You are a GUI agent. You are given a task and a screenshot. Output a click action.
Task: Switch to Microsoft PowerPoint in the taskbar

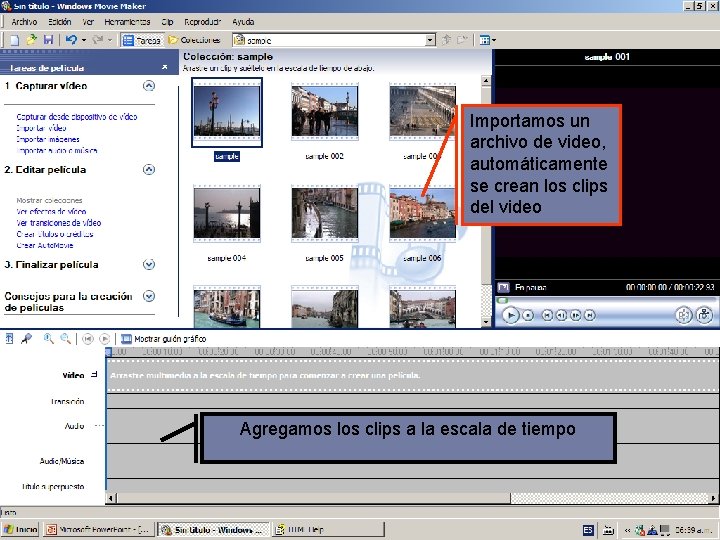pos(99,529)
